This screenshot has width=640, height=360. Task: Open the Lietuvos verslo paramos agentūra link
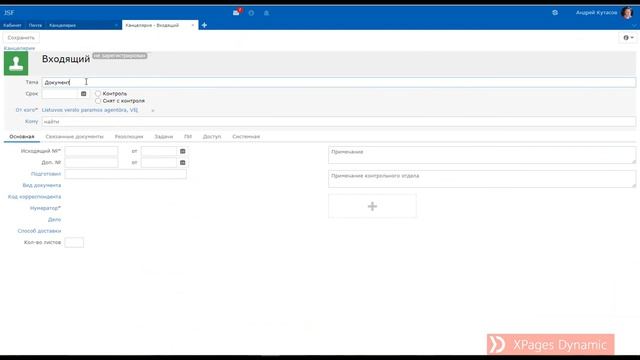[x=90, y=110]
